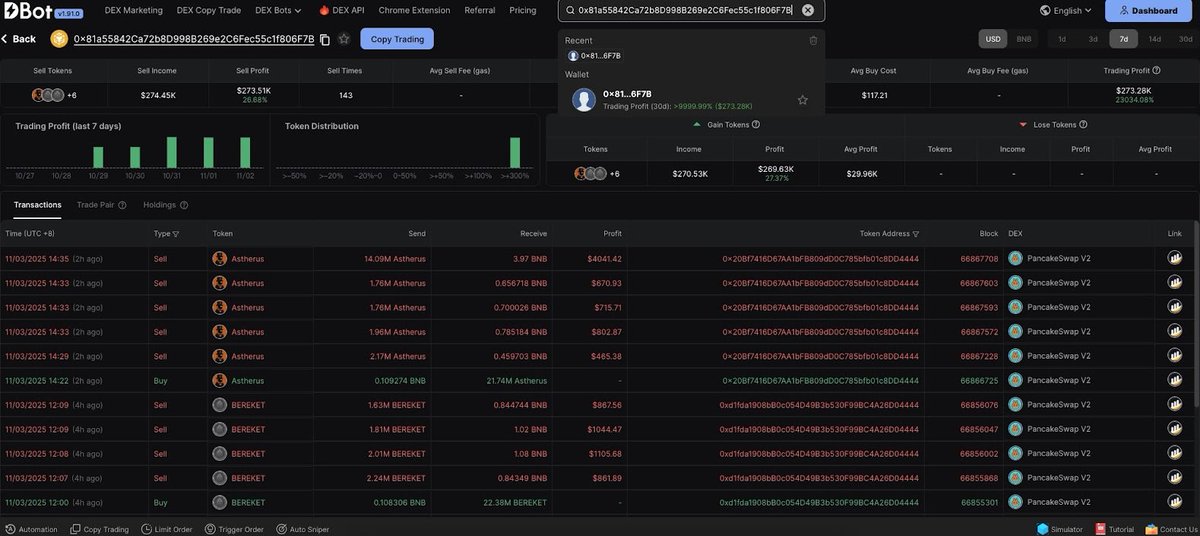Click the >+300% token distribution bar
This screenshot has height=536, width=1200.
(x=515, y=152)
